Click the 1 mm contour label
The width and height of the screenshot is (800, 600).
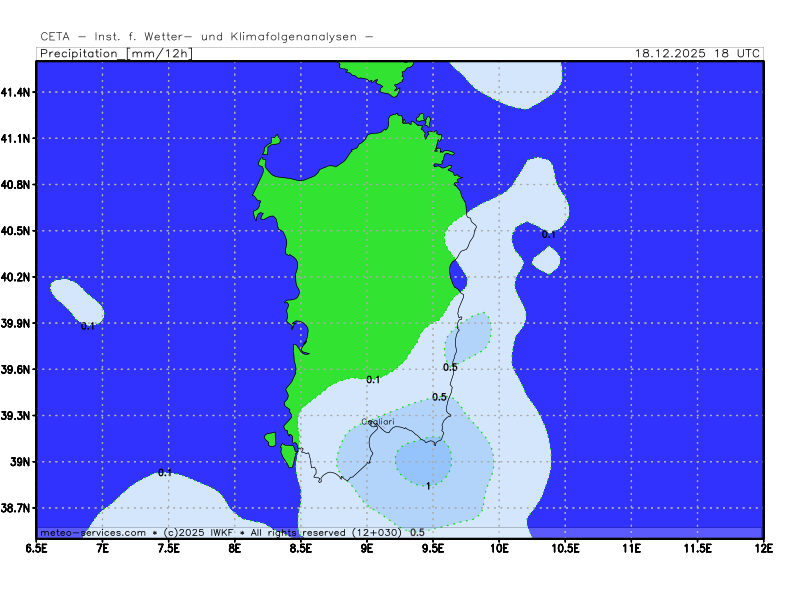428,486
